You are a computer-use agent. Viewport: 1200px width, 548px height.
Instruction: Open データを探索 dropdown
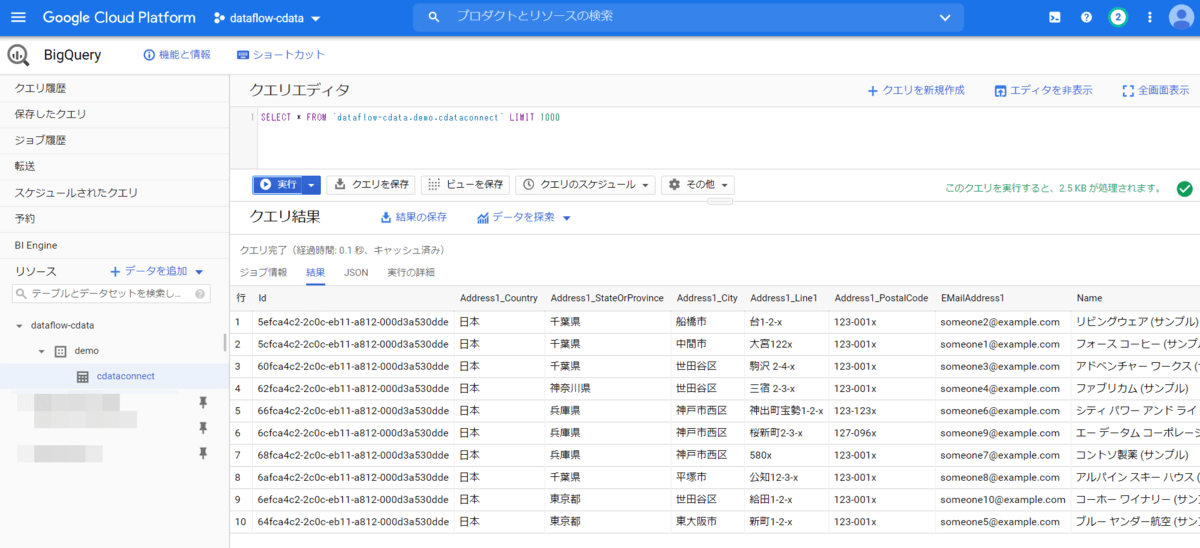point(524,217)
